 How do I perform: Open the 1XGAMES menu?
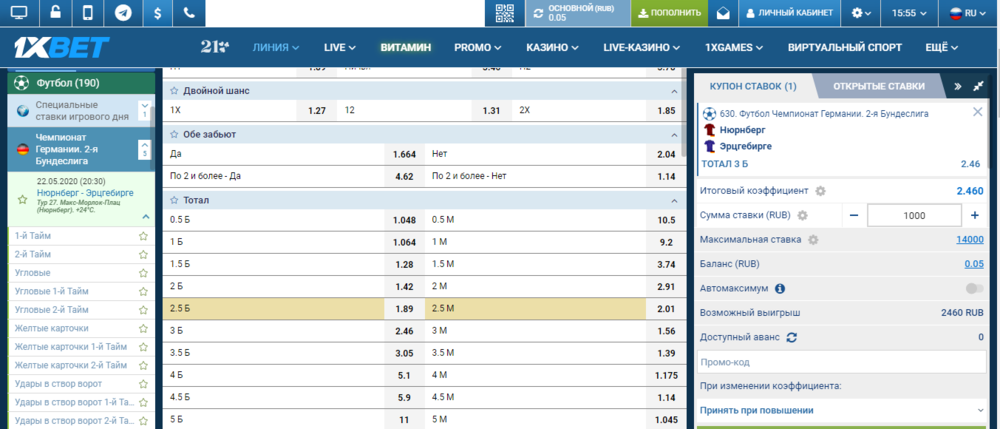click(x=734, y=47)
